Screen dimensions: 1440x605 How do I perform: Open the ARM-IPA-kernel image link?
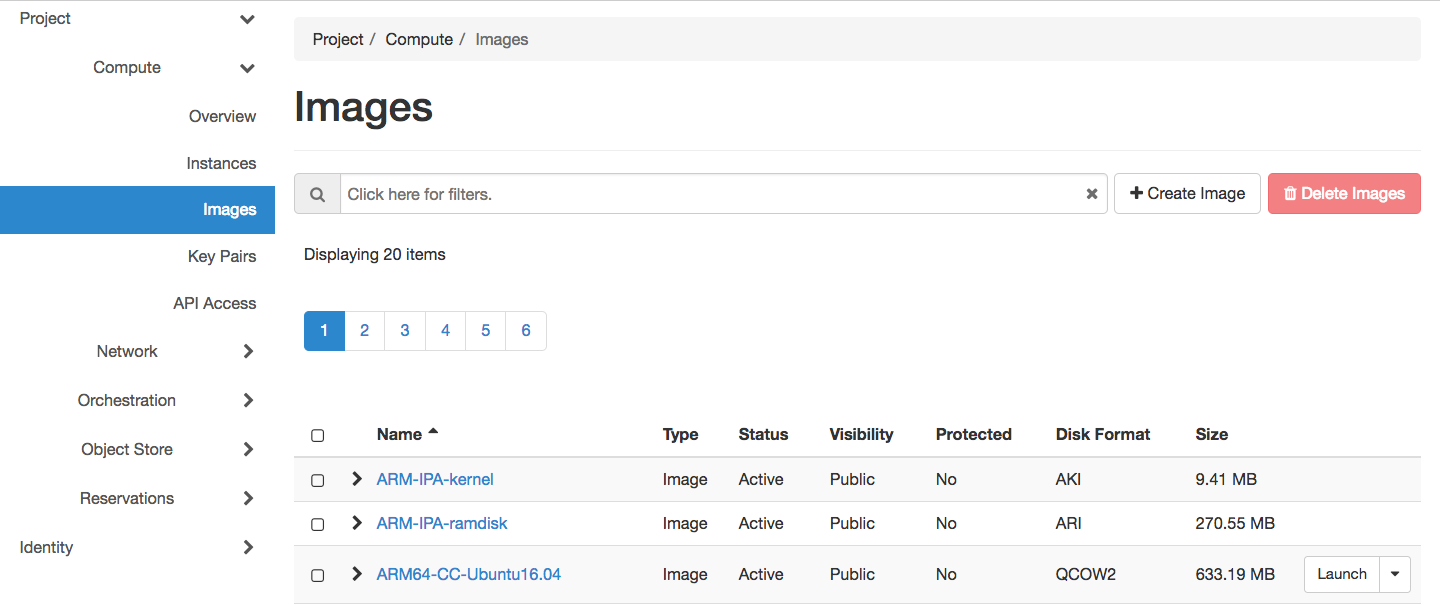tap(435, 479)
